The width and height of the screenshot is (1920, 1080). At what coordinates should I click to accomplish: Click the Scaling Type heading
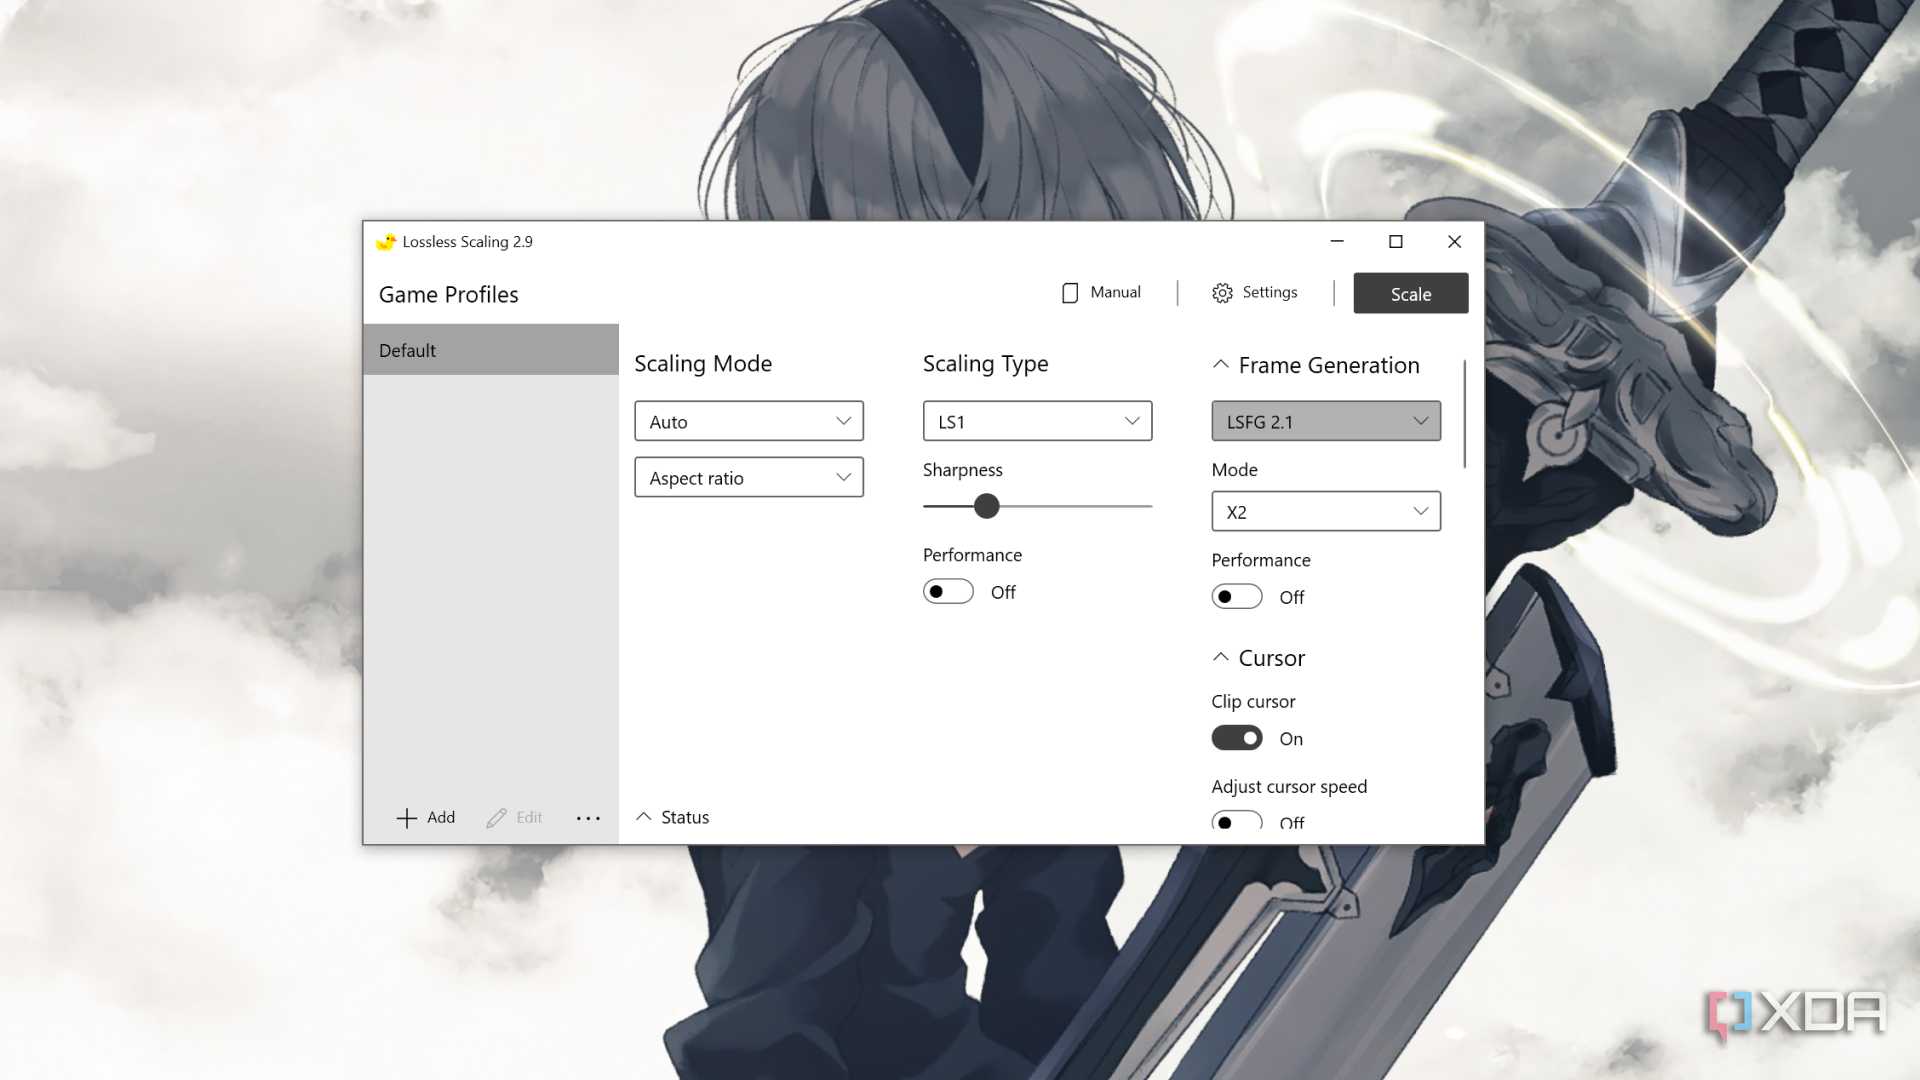coord(986,364)
